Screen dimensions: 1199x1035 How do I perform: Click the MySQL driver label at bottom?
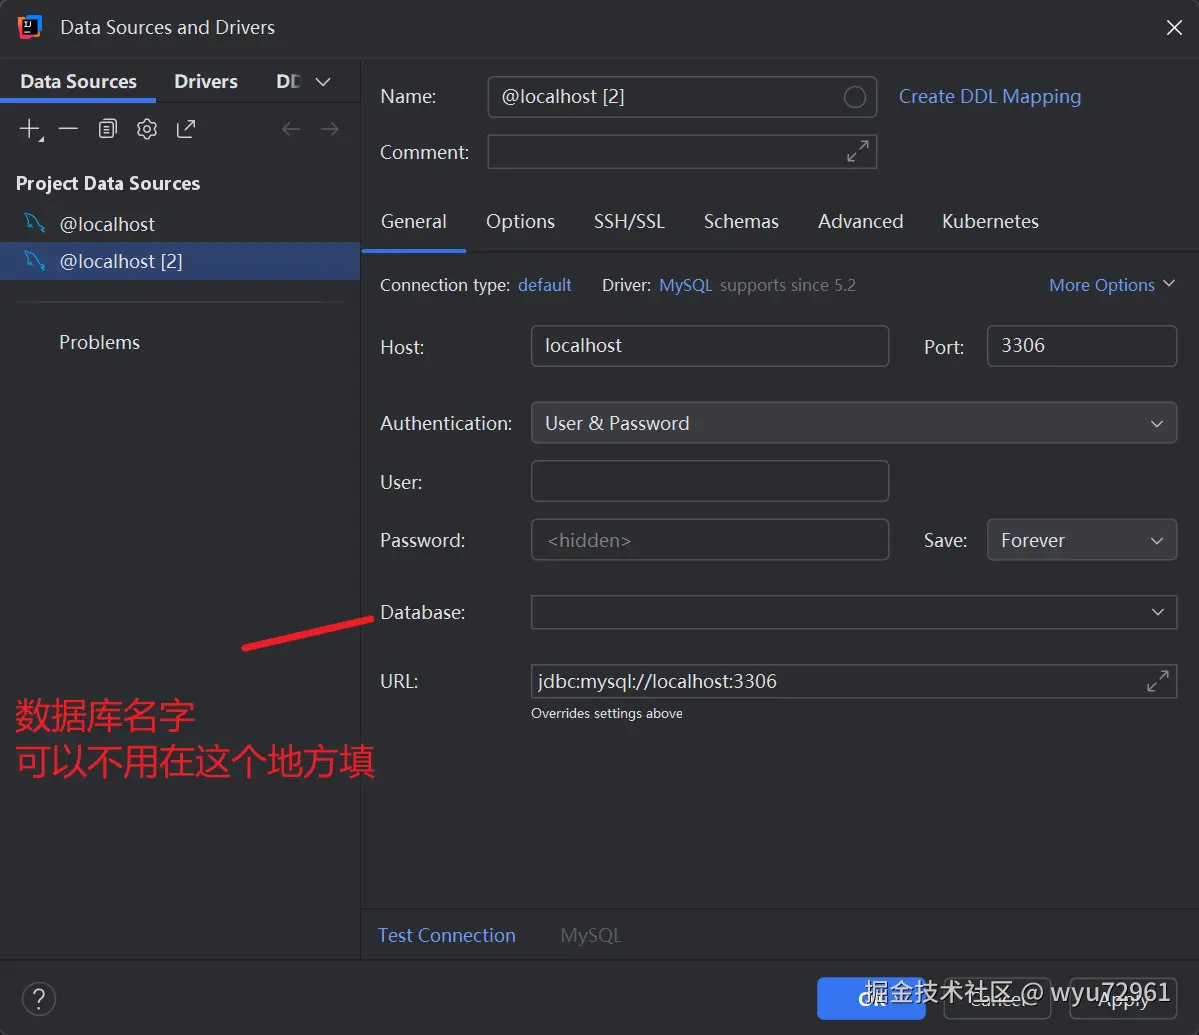click(x=590, y=936)
